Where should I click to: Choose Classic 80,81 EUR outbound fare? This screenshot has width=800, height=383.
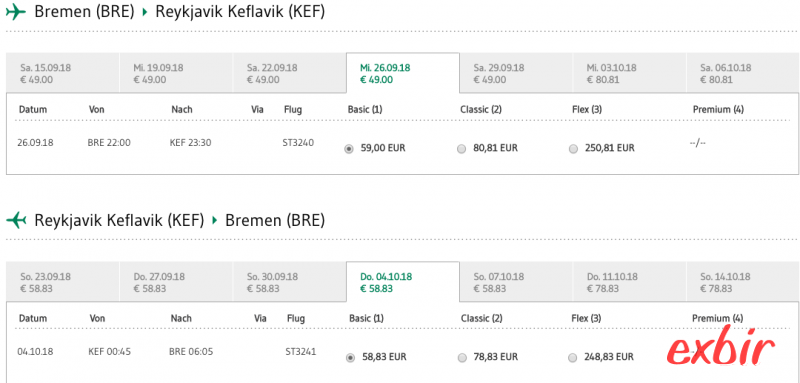[x=462, y=149]
